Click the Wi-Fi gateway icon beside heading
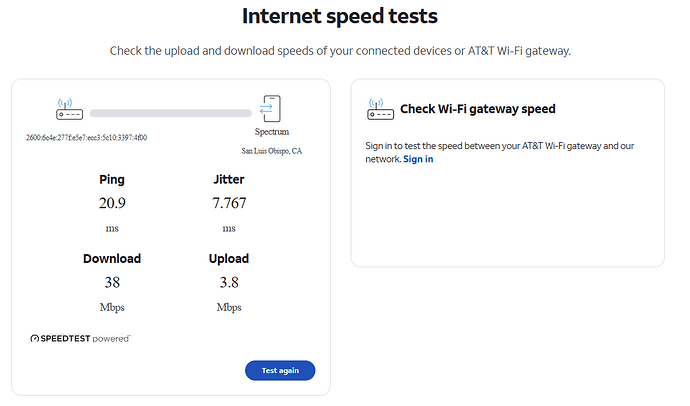Screen dimensions: 690x406 380,109
